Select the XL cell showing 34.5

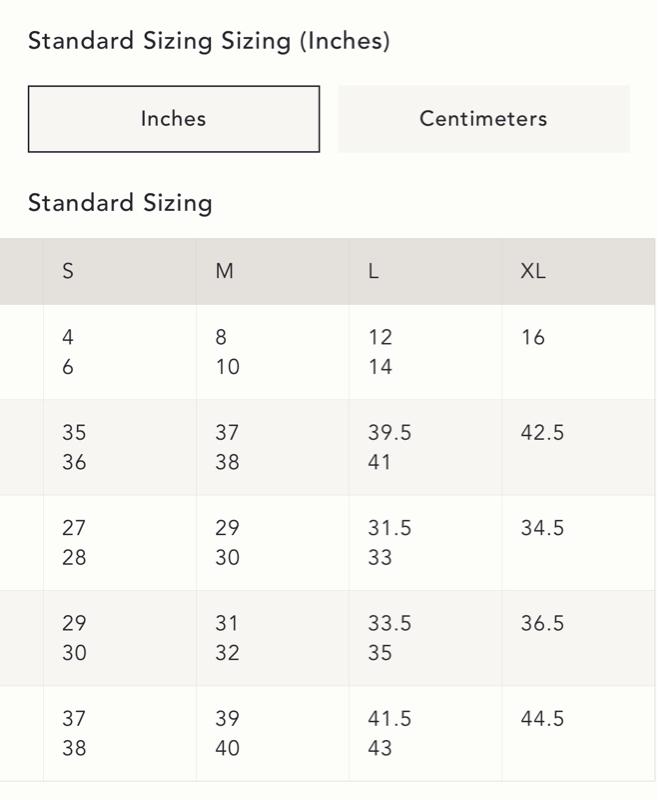tap(542, 528)
